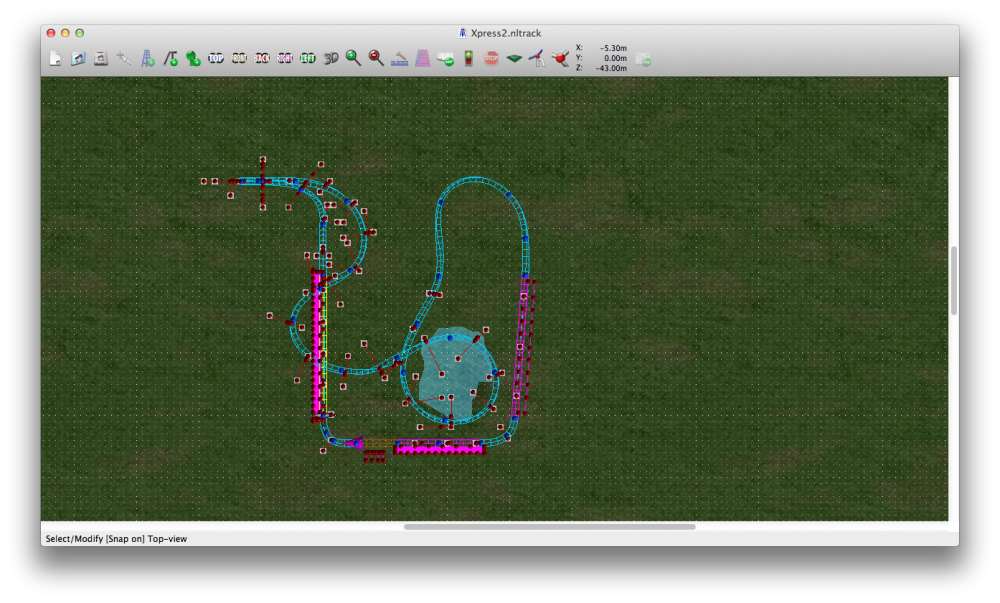Zoom out with red magnifier

376,59
